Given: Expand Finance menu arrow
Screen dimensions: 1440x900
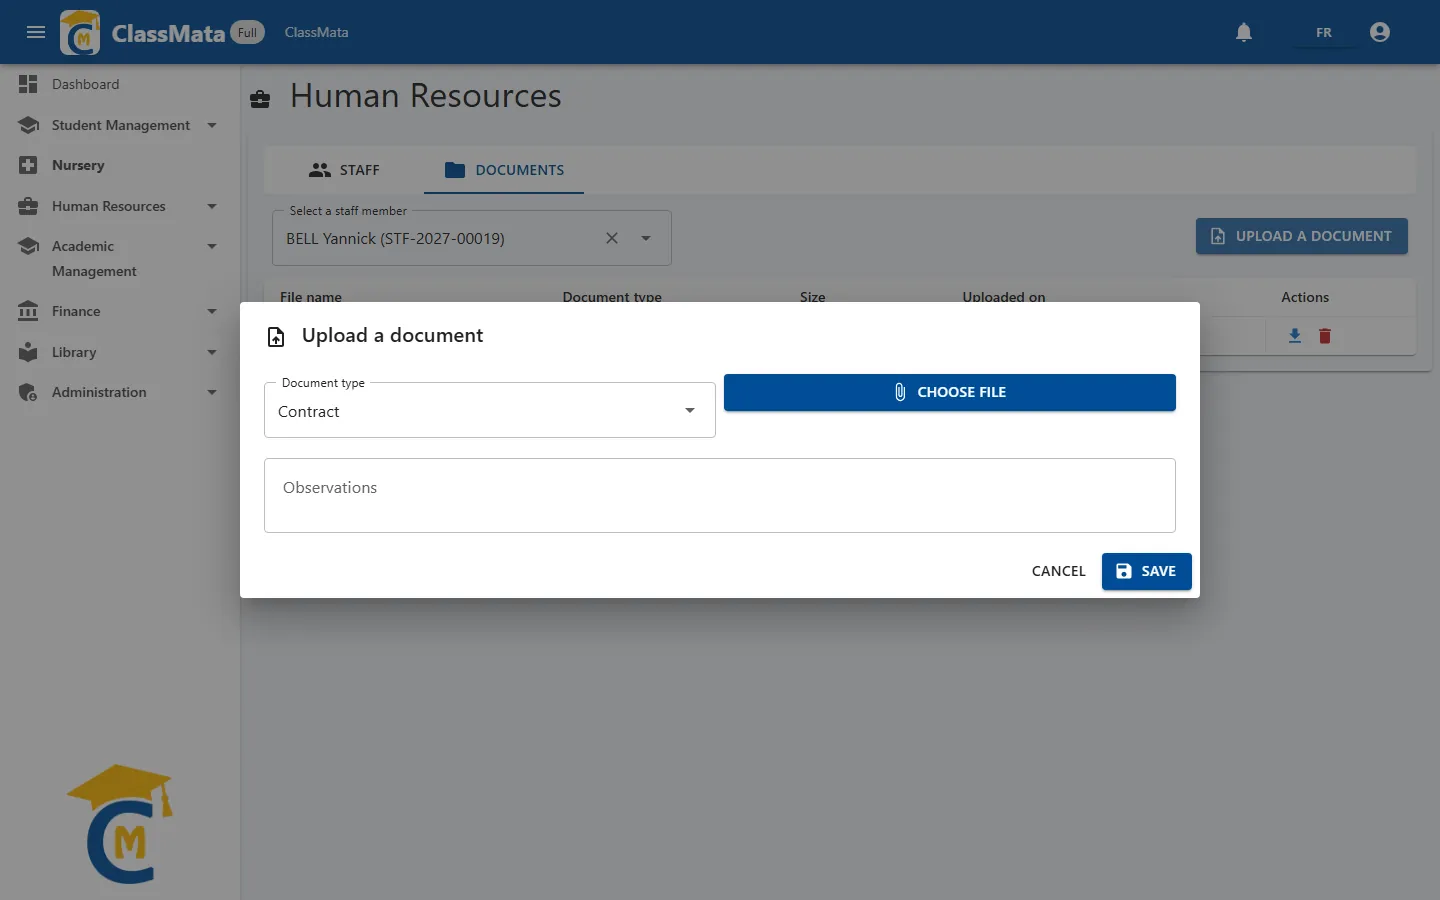Looking at the screenshot, I should [x=212, y=311].
